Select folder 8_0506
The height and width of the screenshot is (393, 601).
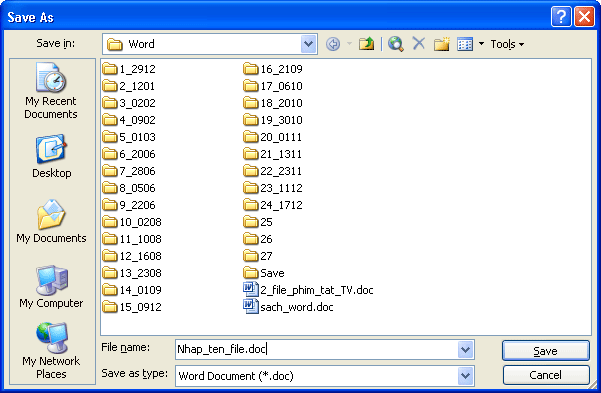[x=129, y=188]
